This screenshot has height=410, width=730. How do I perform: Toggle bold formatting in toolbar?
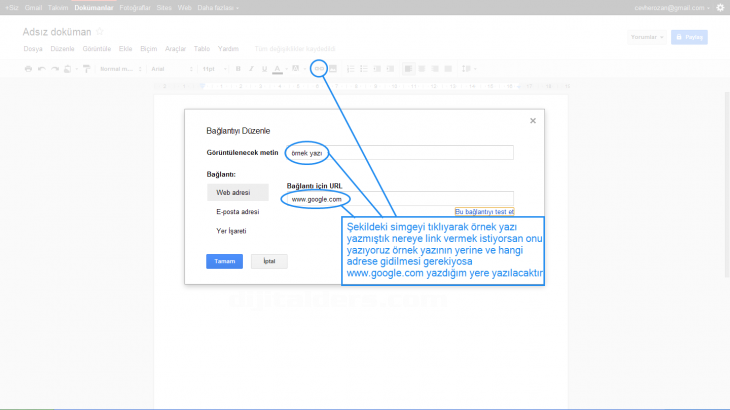pyautogui.click(x=238, y=68)
